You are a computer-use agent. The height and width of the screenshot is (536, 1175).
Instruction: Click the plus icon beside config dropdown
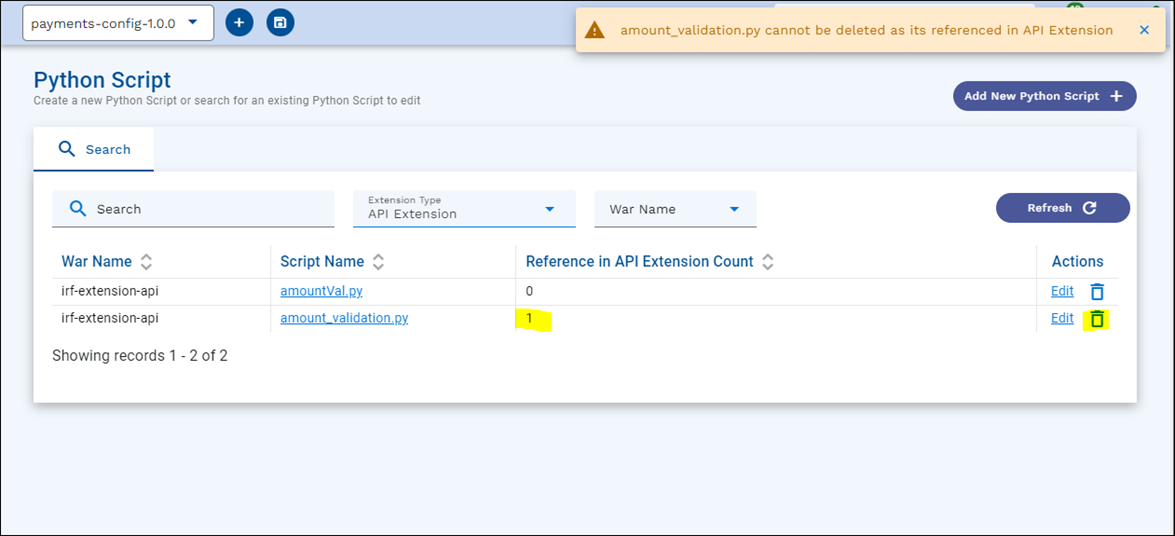click(239, 22)
